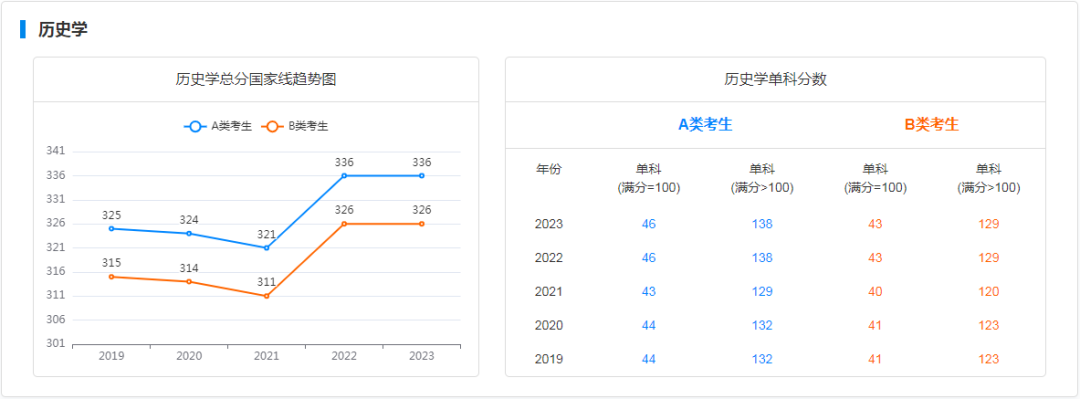Click the 2020 row value 132

(x=762, y=325)
